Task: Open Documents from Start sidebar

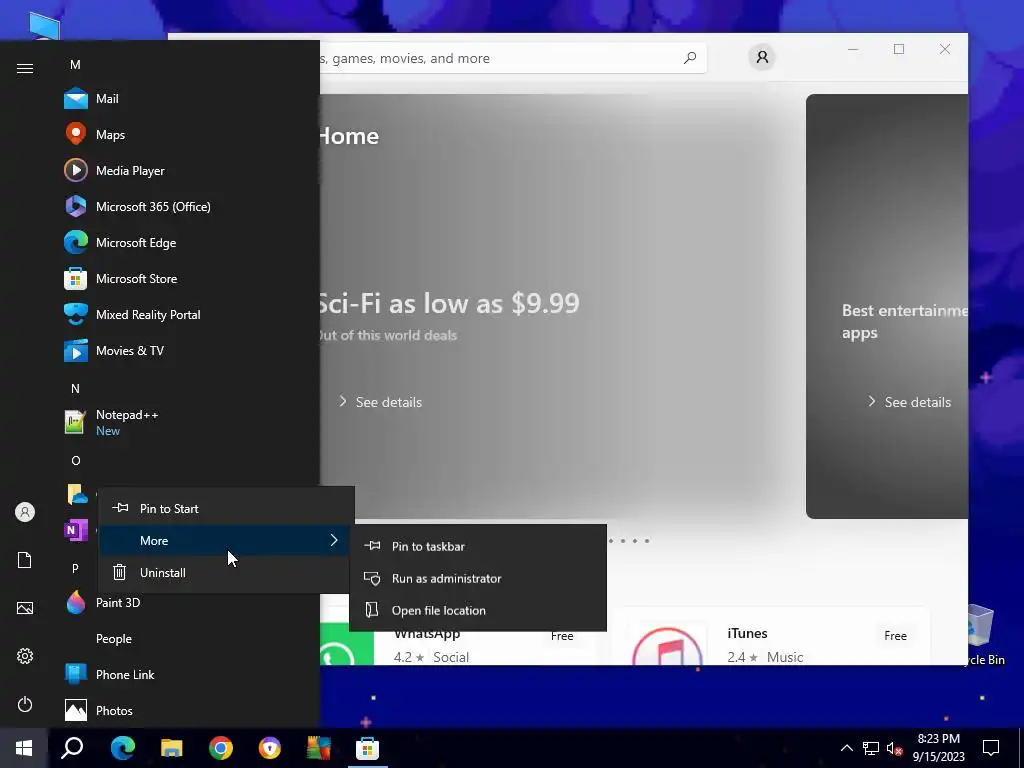Action: coord(25,560)
